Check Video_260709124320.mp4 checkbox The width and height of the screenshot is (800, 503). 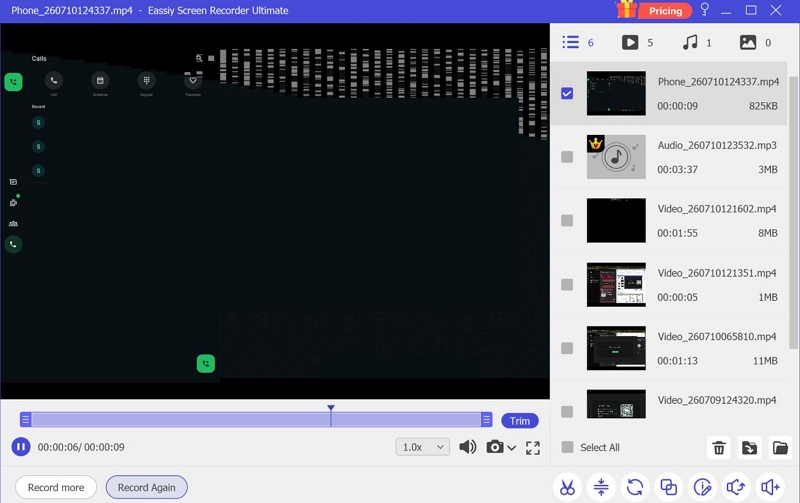567,411
